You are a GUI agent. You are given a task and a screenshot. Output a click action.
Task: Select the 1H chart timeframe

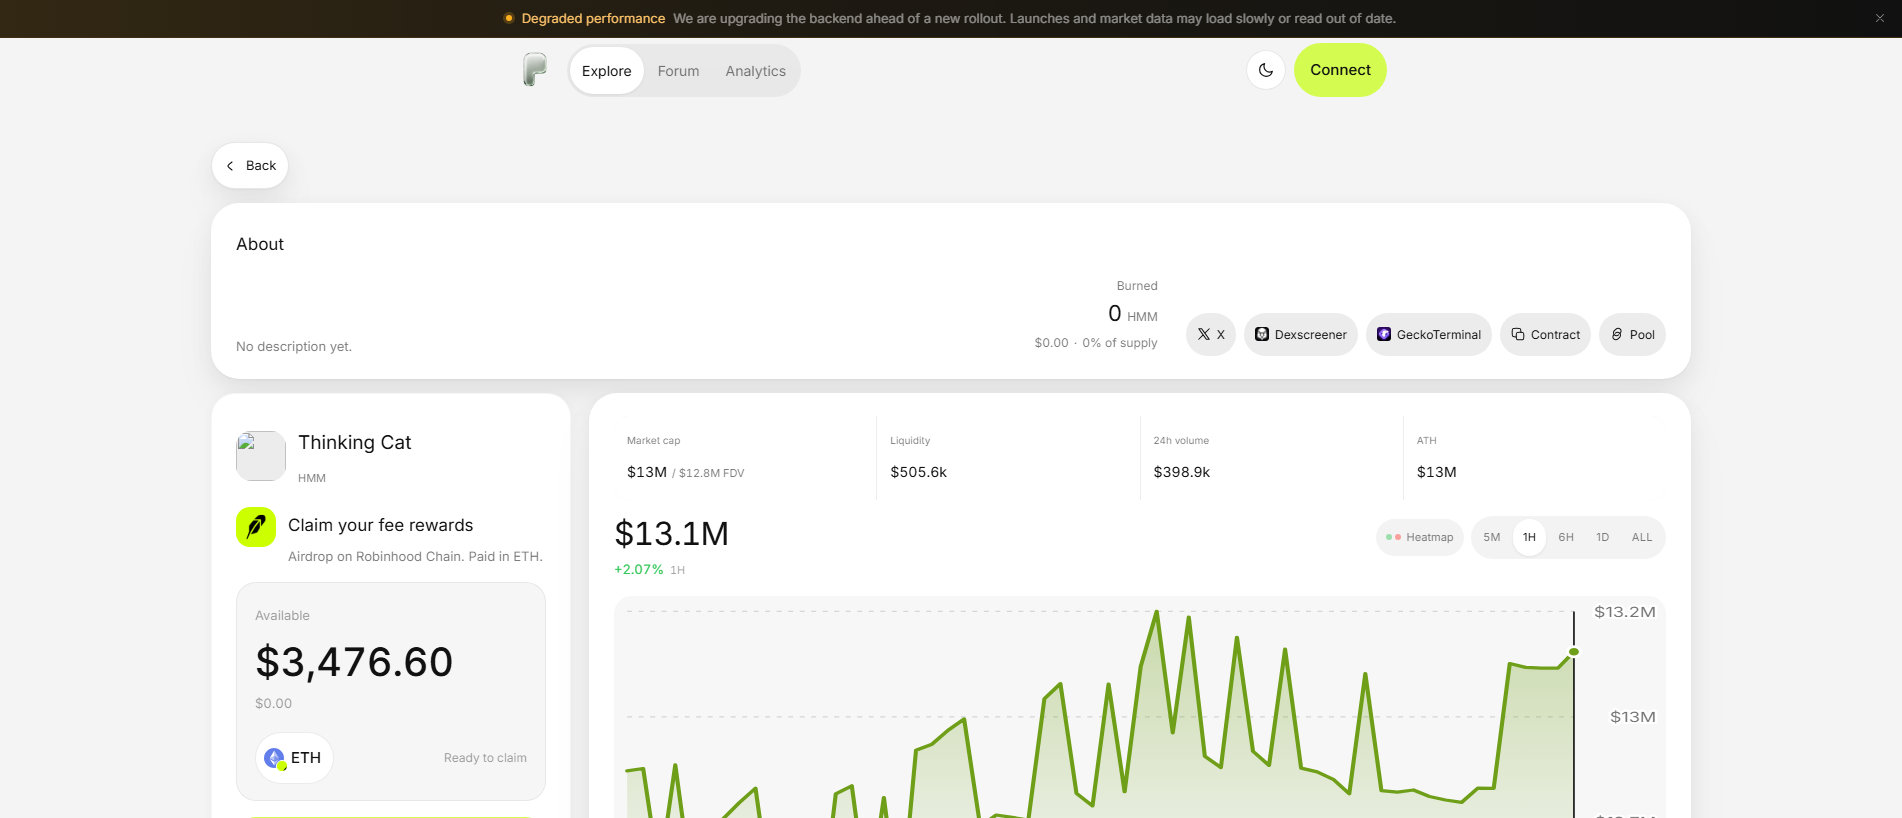pos(1529,537)
